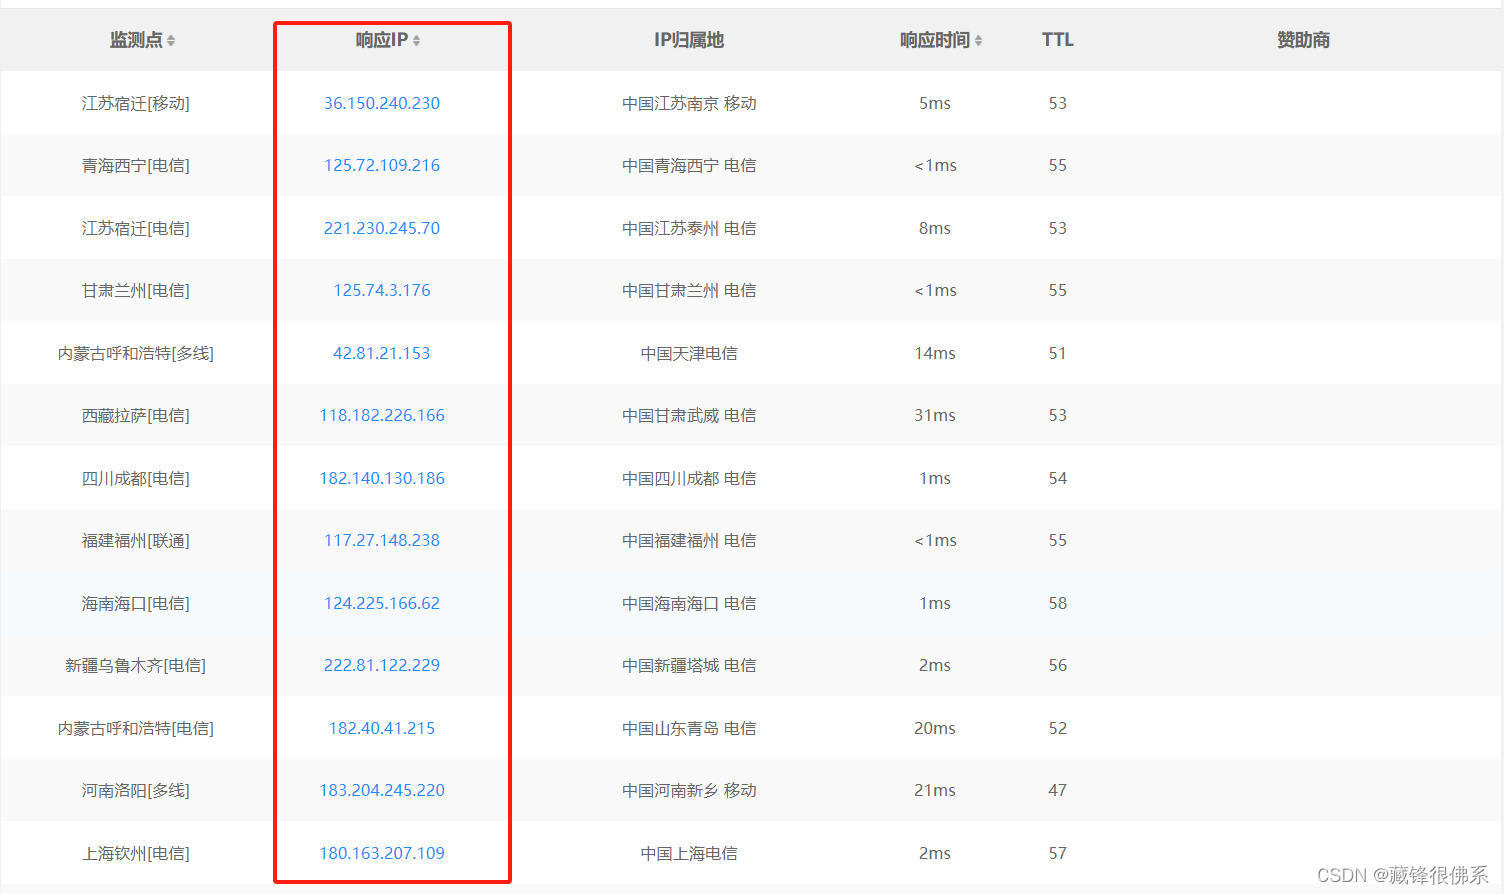1504x894 pixels.
Task: Select monitoring point 青海西宁[电信]
Action: coord(136,165)
